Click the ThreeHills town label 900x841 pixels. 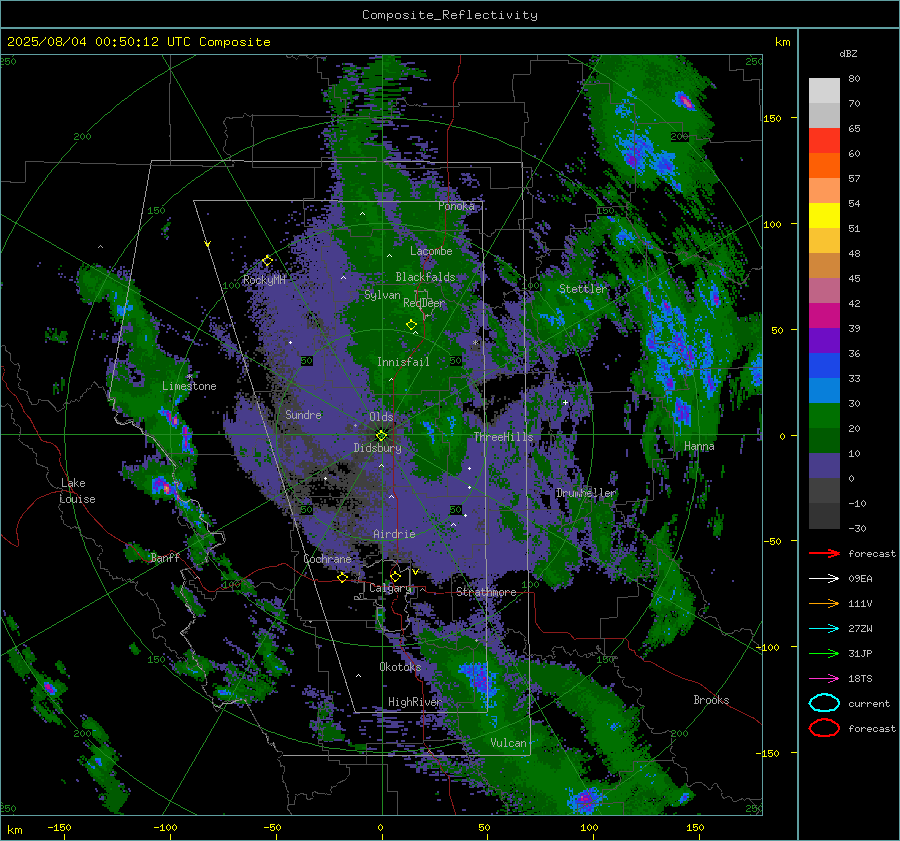point(503,437)
